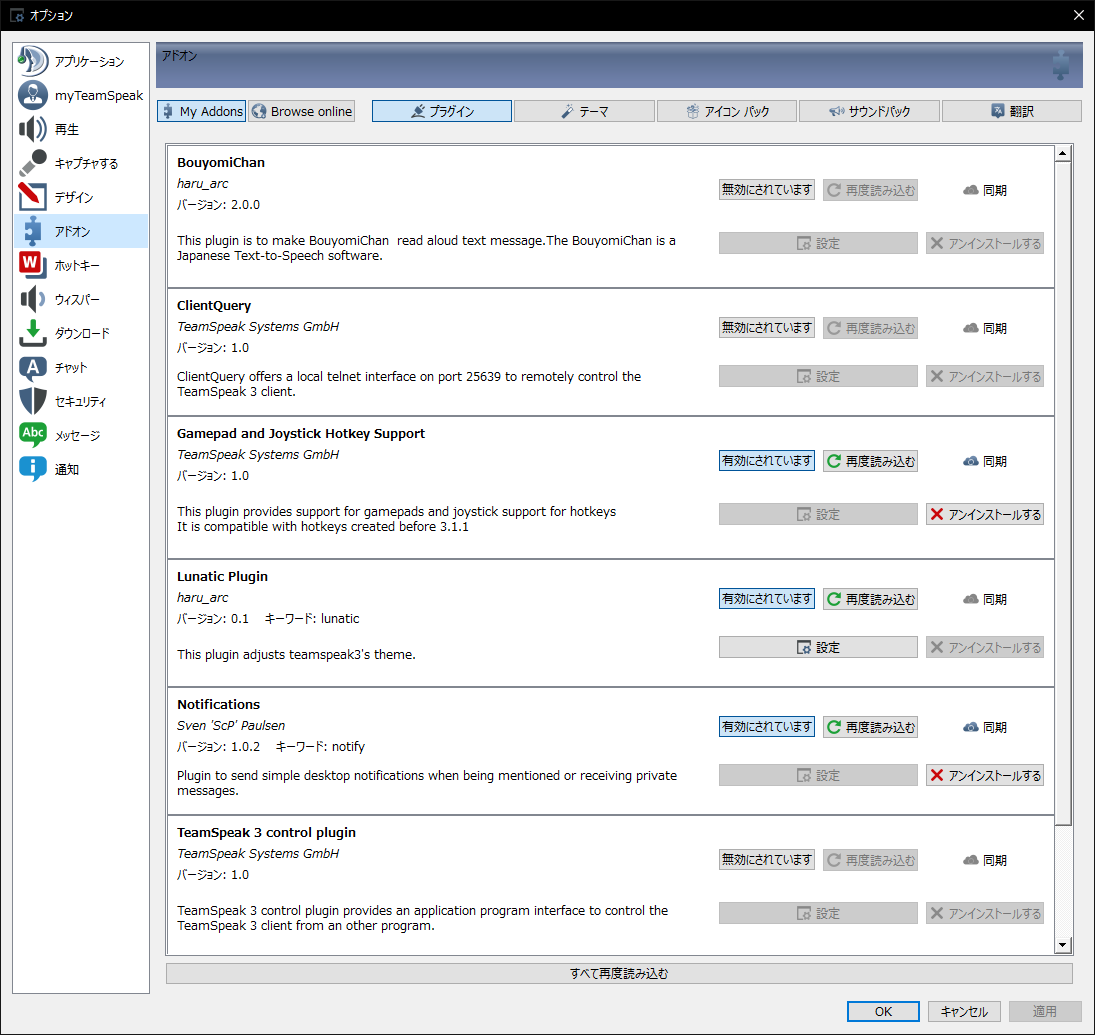Open 再生 playback speaker icon
Screen dimensions: 1095x1035
pos(33,129)
